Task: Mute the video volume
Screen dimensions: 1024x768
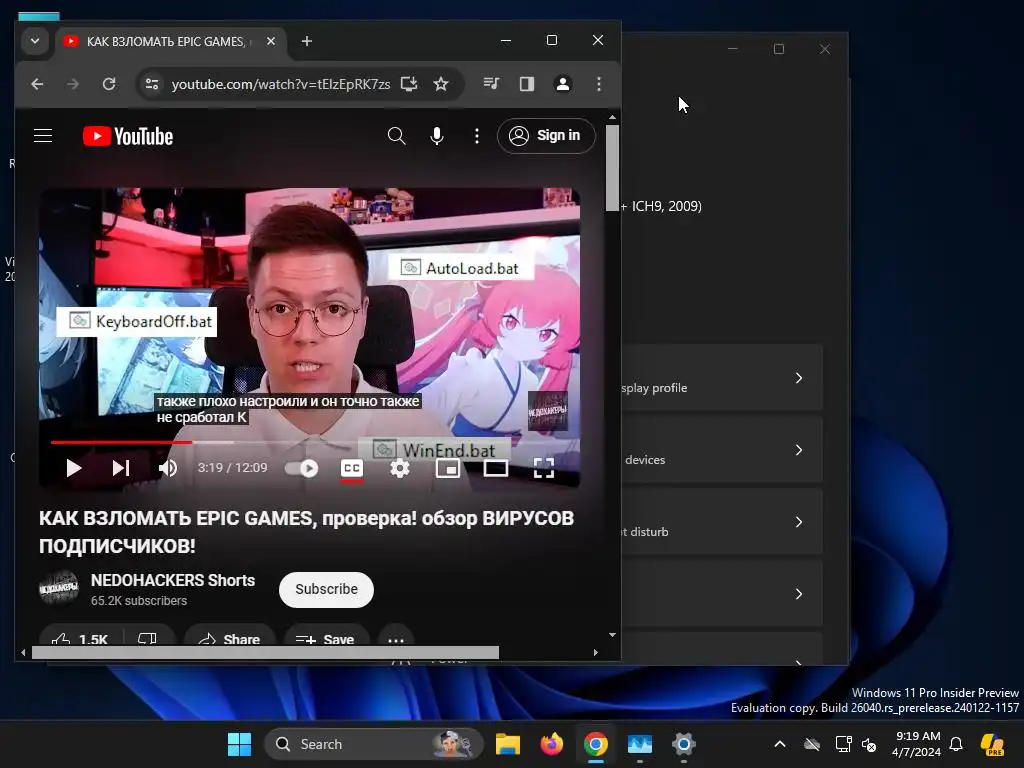Action: [x=168, y=468]
